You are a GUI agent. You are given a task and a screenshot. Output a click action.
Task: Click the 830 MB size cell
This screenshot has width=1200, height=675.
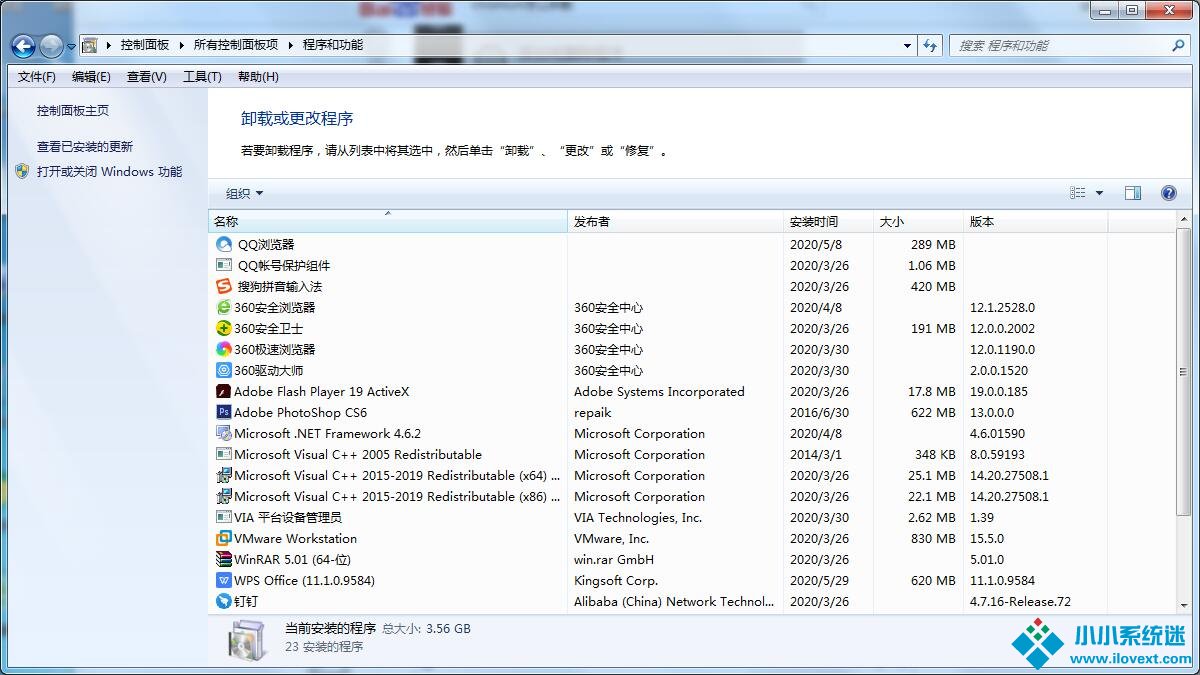tap(933, 539)
